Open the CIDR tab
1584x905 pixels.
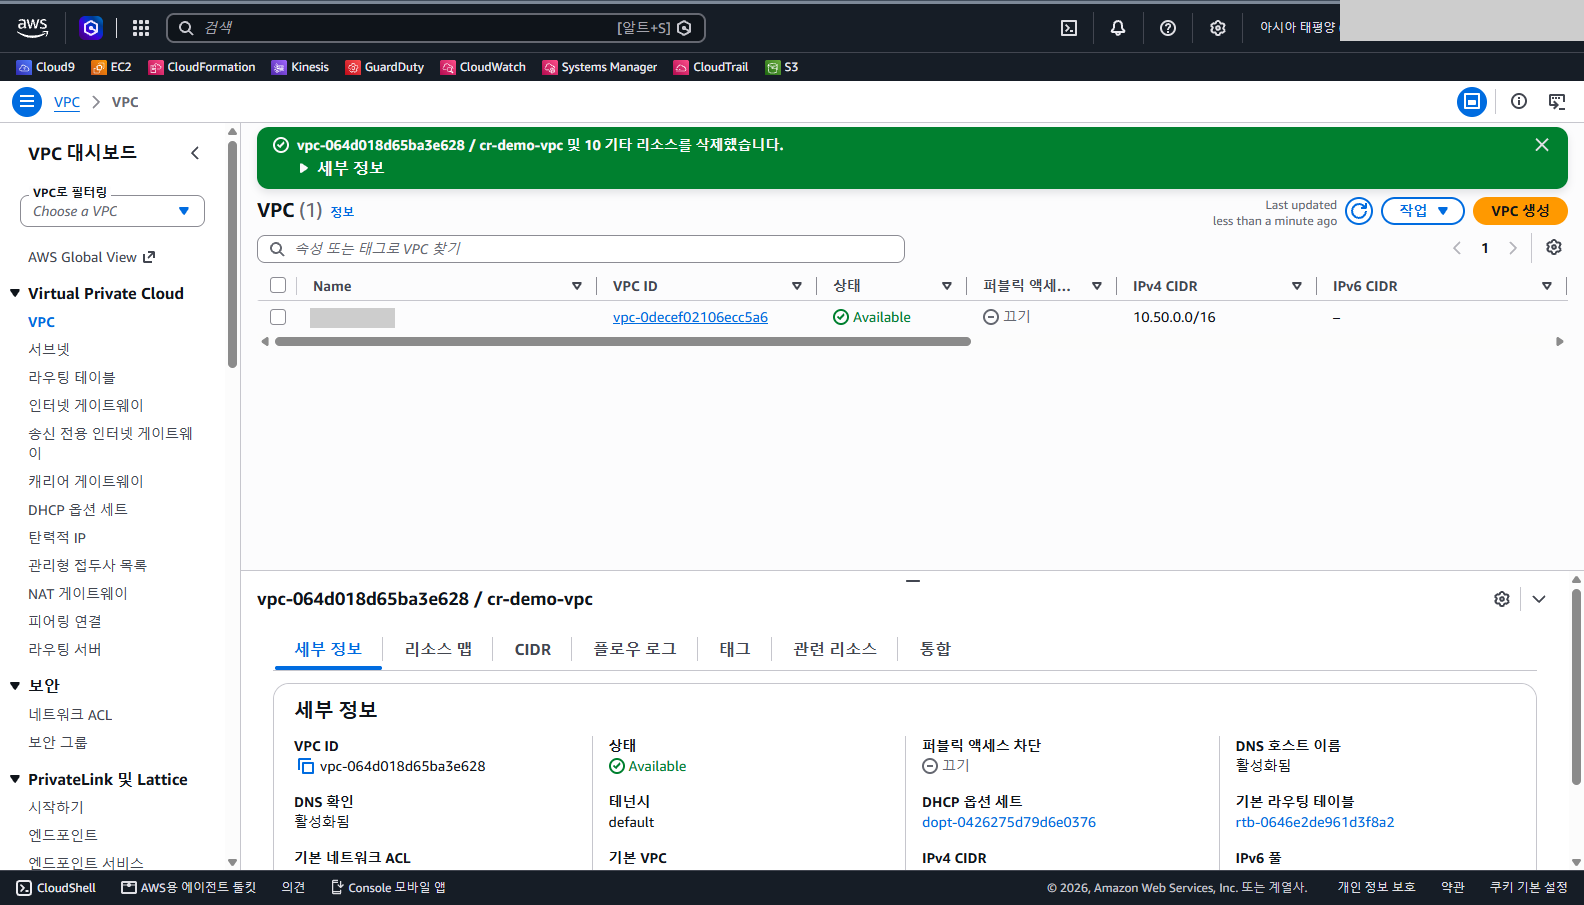[533, 649]
